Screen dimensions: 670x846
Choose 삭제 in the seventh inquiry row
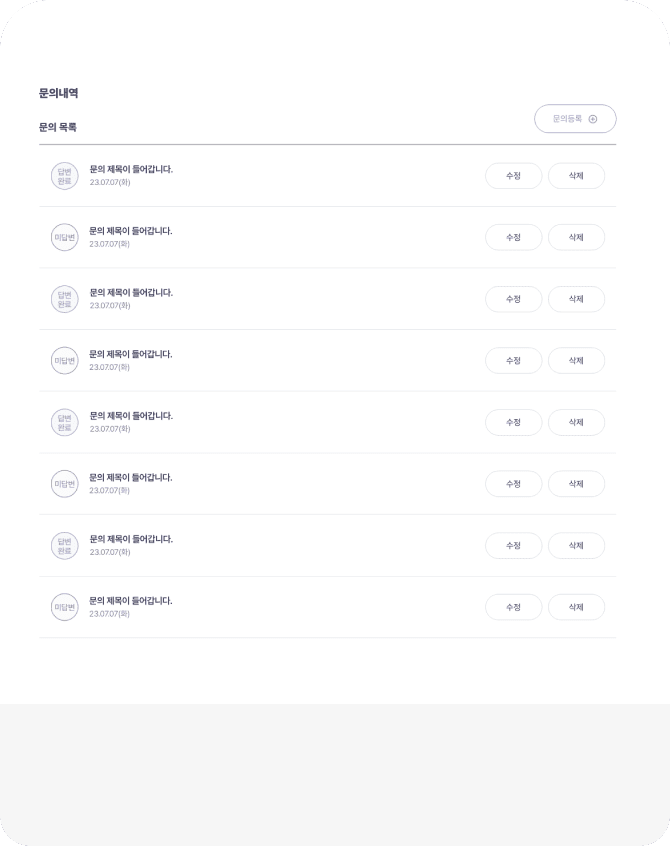point(576,546)
